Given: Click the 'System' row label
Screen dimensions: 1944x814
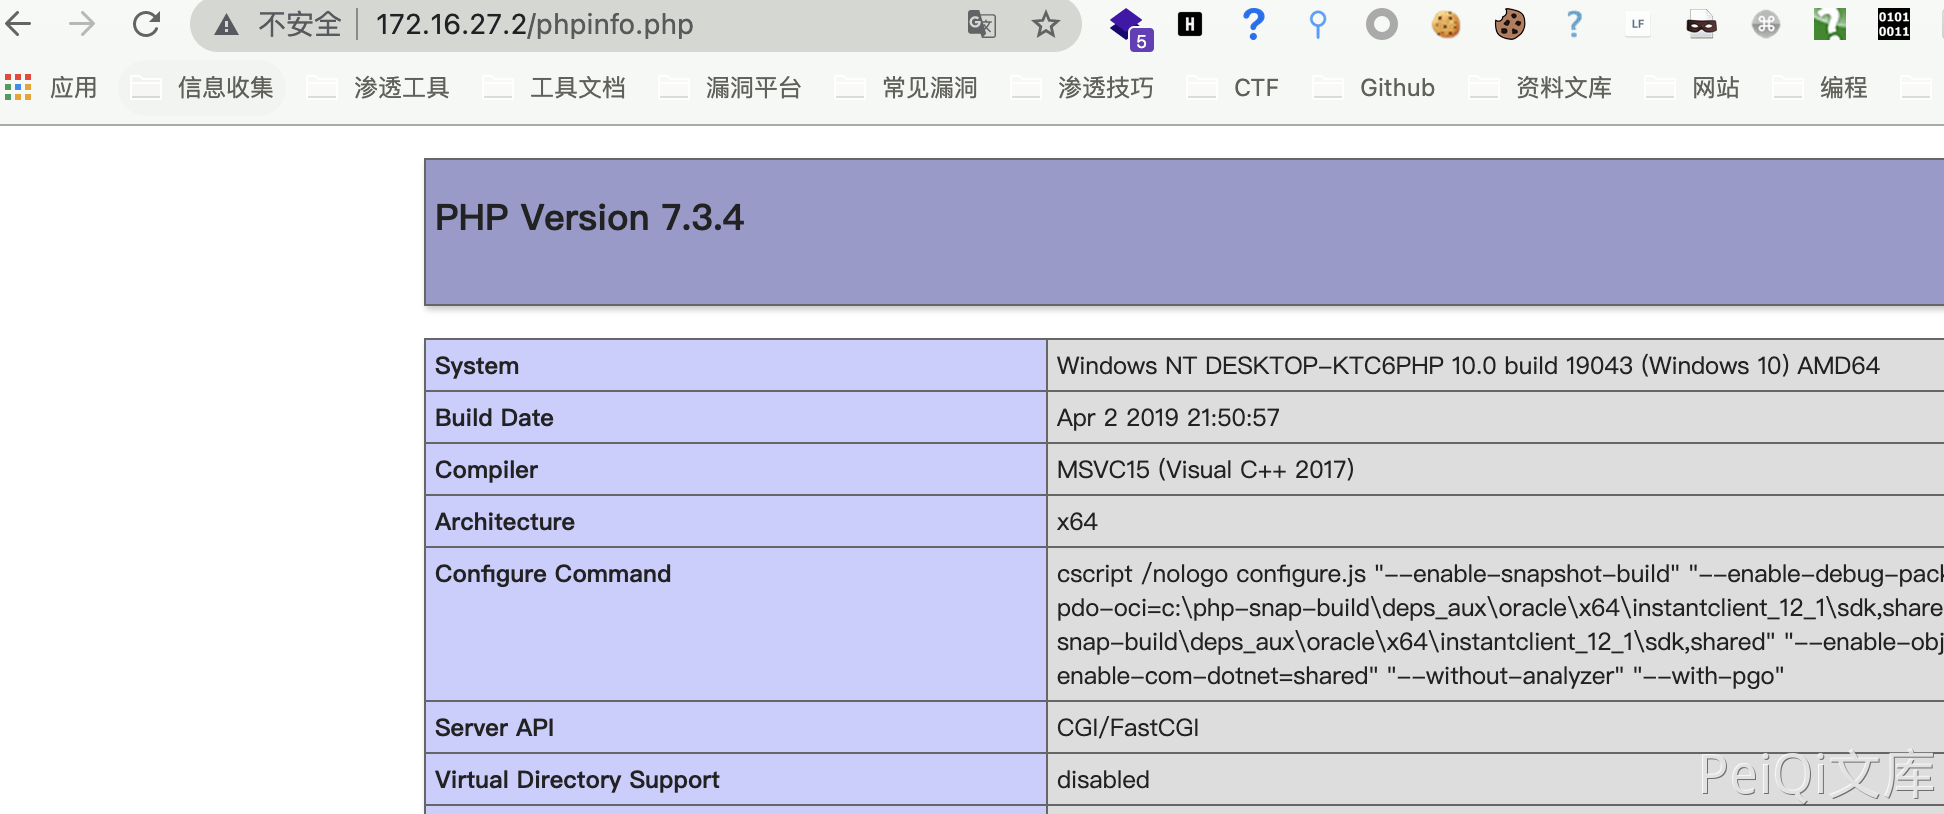Looking at the screenshot, I should point(477,366).
